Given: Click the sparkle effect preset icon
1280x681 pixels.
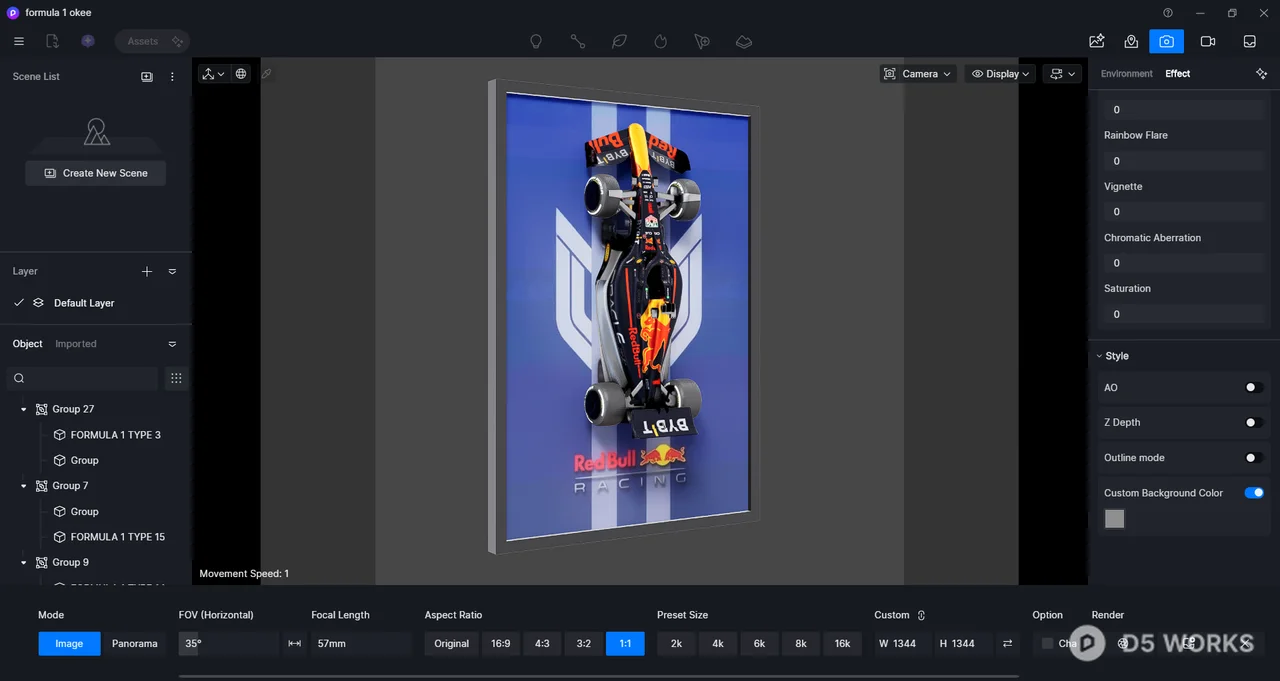Looking at the screenshot, I should 1261,74.
